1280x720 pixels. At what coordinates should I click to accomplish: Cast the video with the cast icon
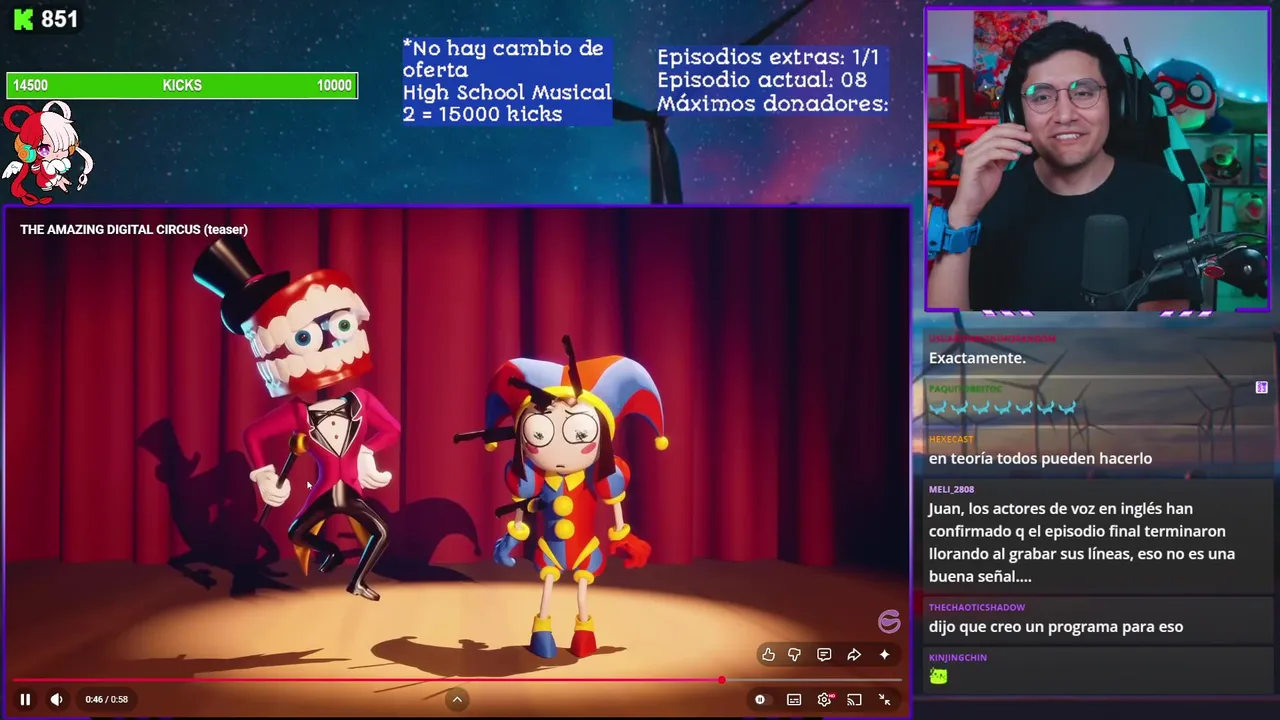point(854,699)
